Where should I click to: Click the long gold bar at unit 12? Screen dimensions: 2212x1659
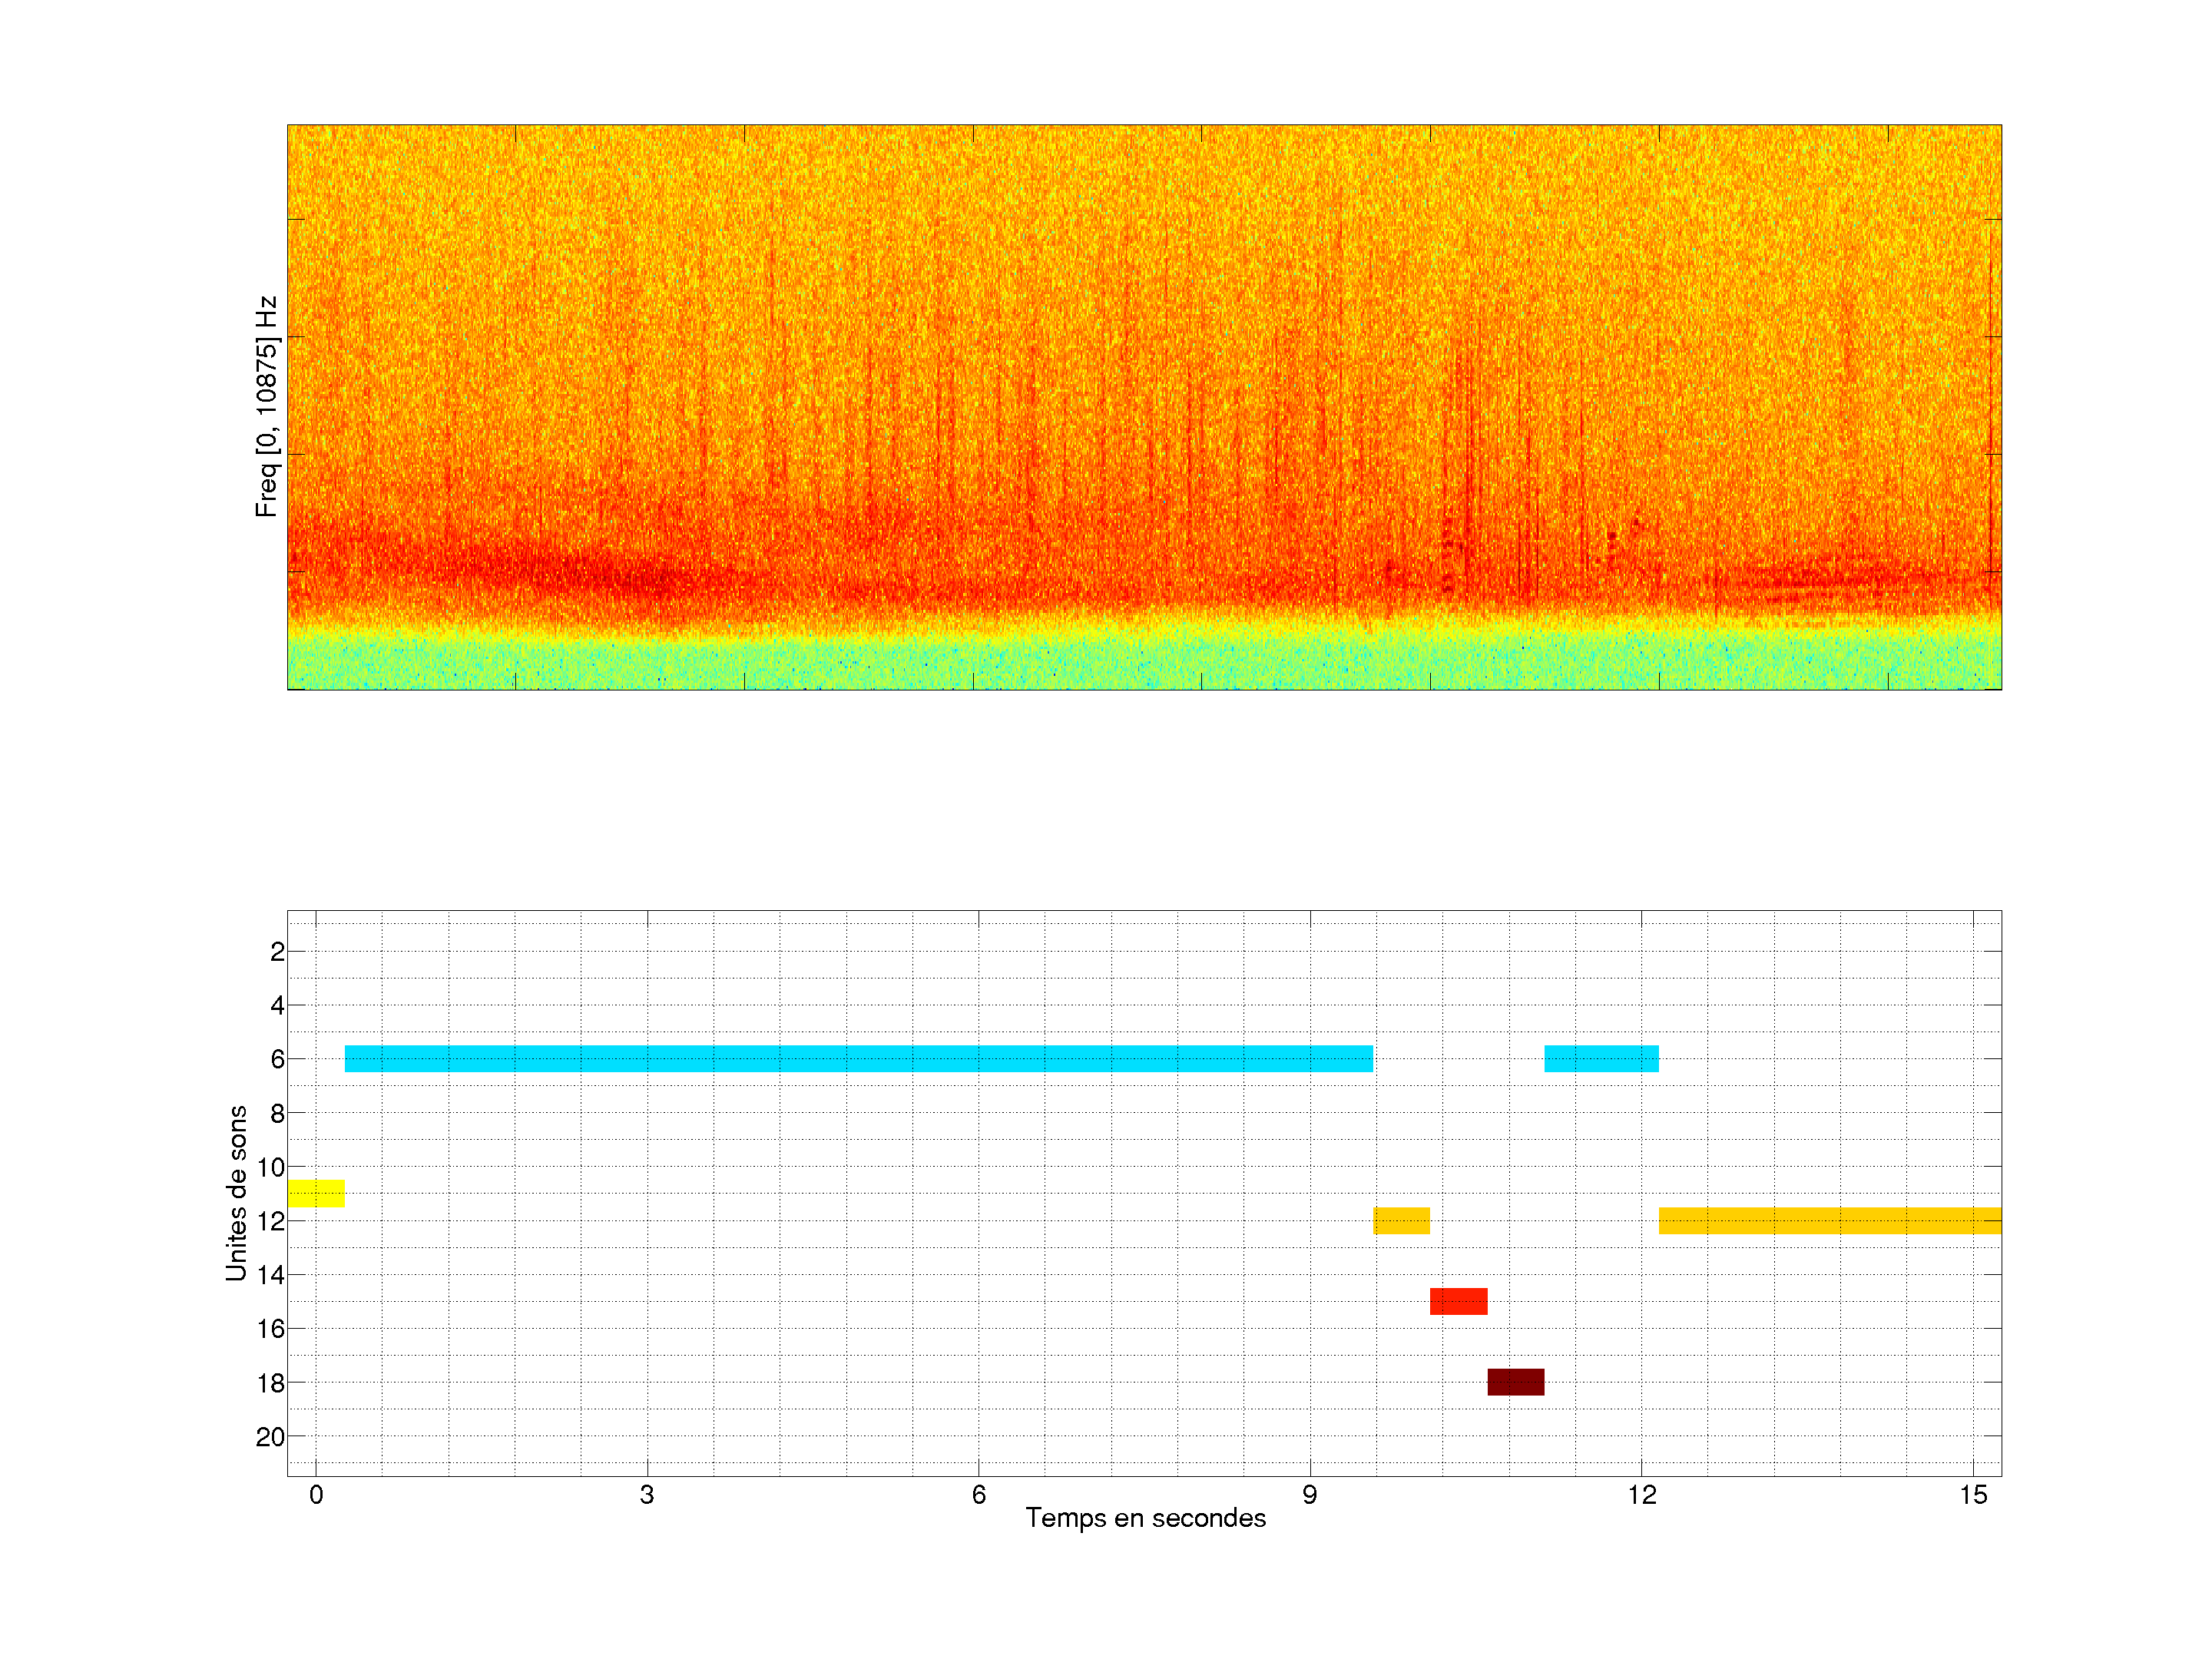(x=1829, y=1220)
